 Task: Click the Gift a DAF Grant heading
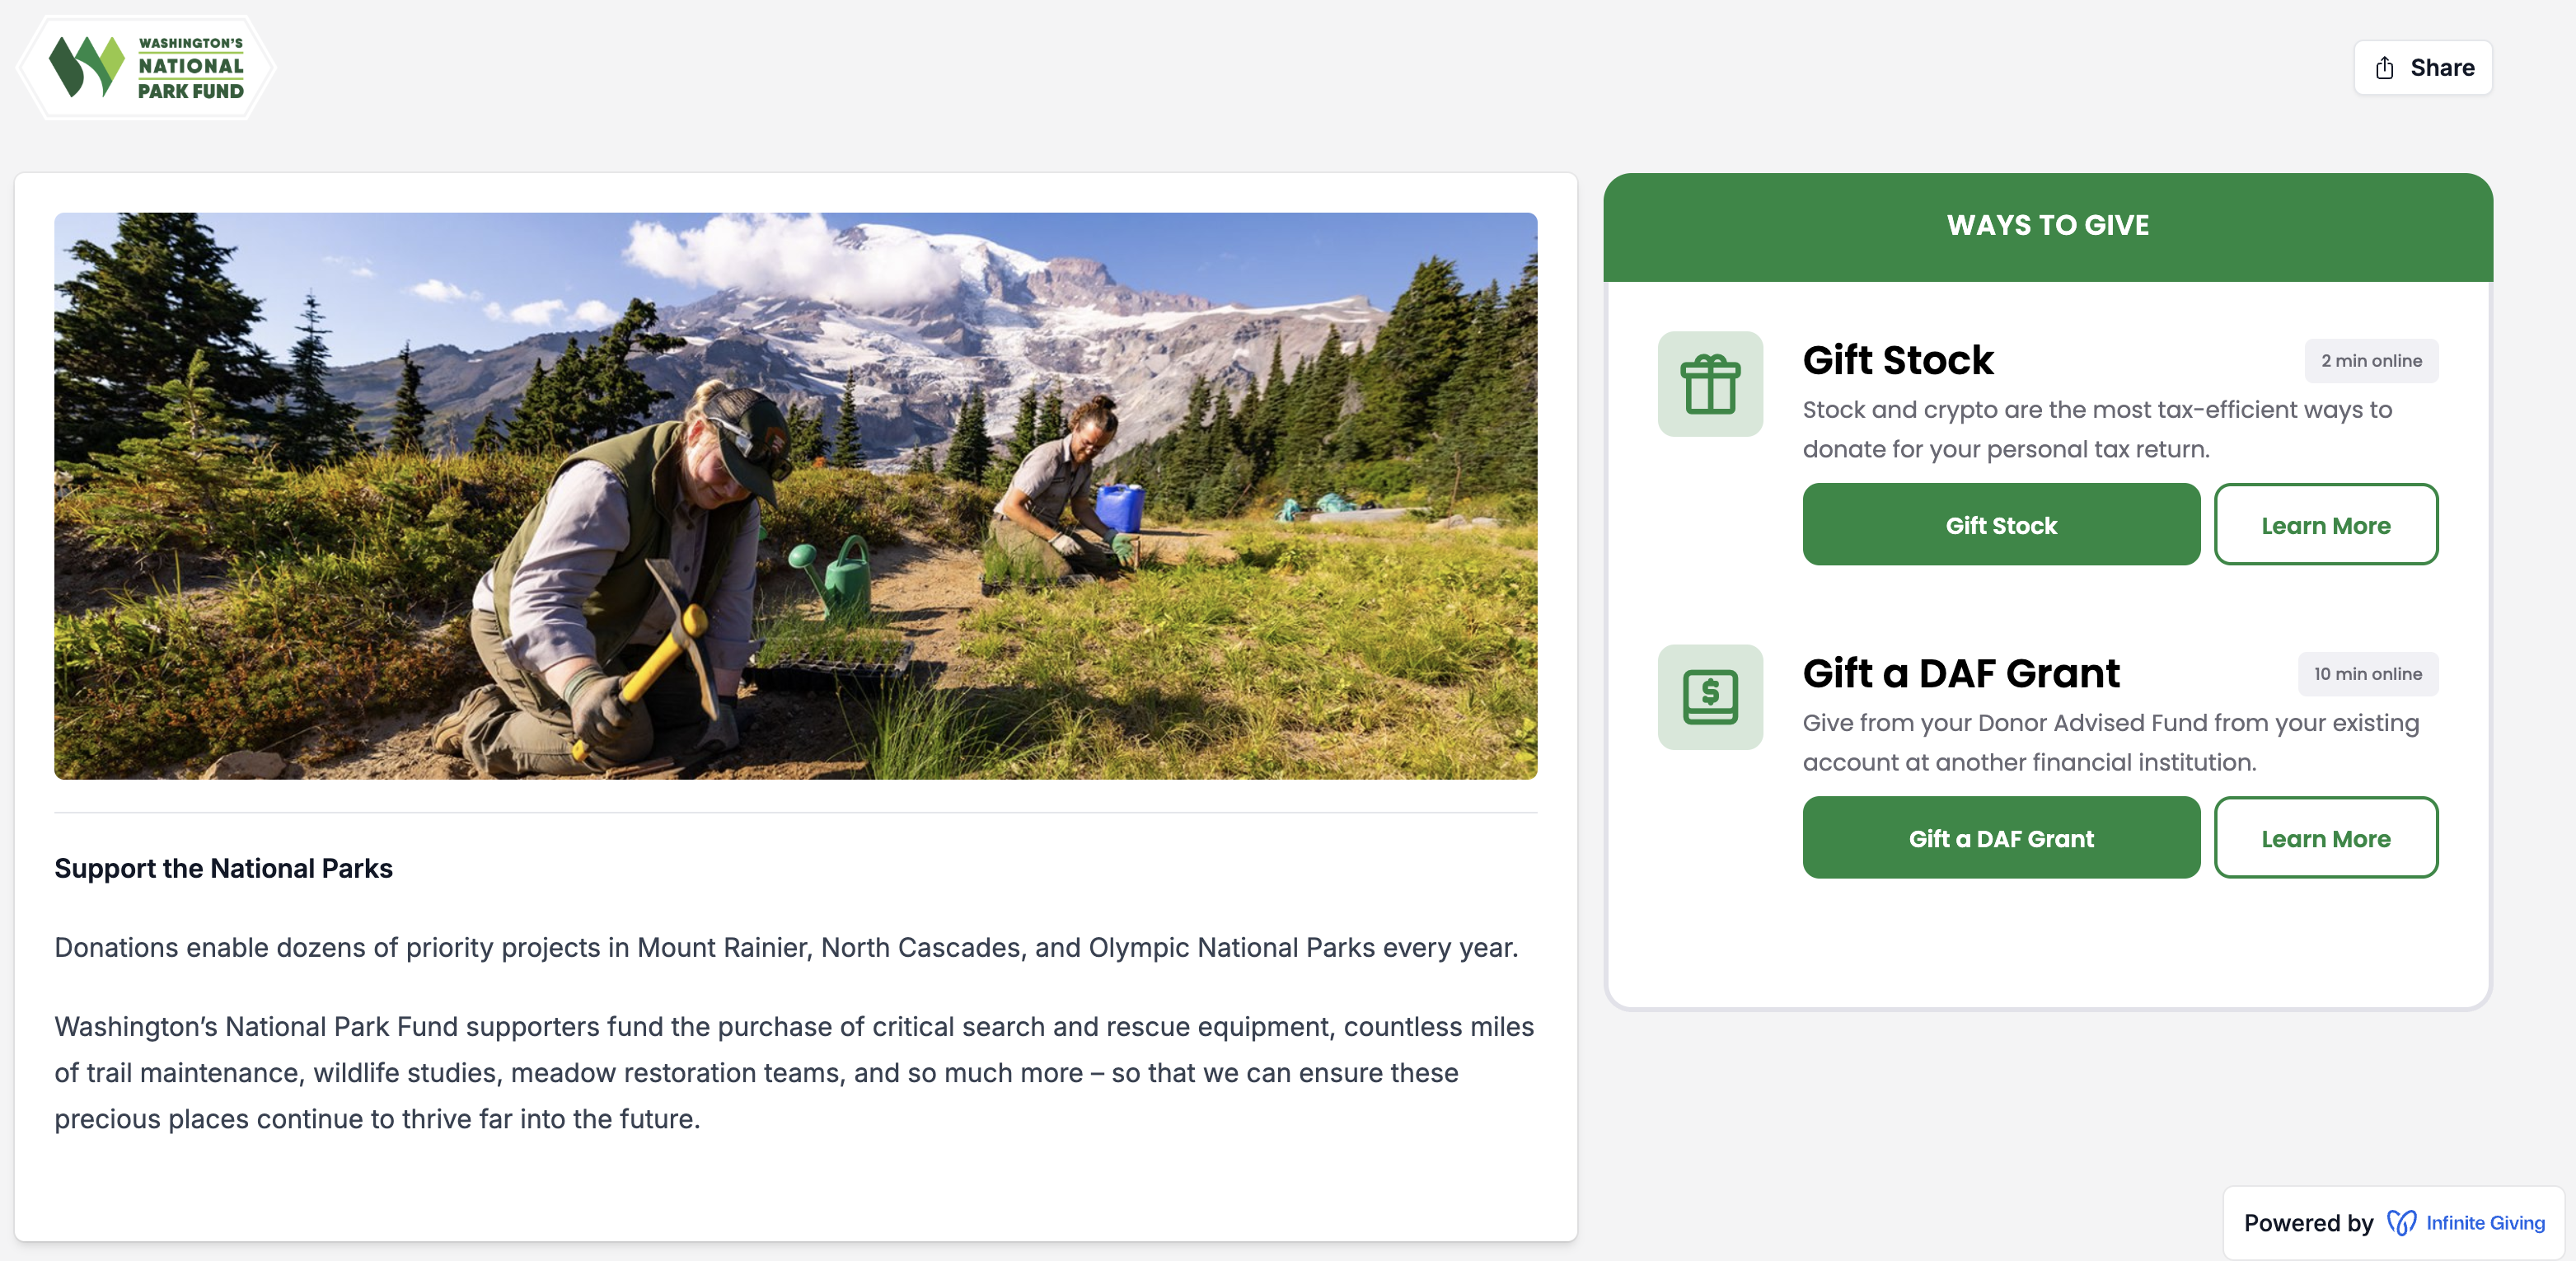tap(1961, 673)
